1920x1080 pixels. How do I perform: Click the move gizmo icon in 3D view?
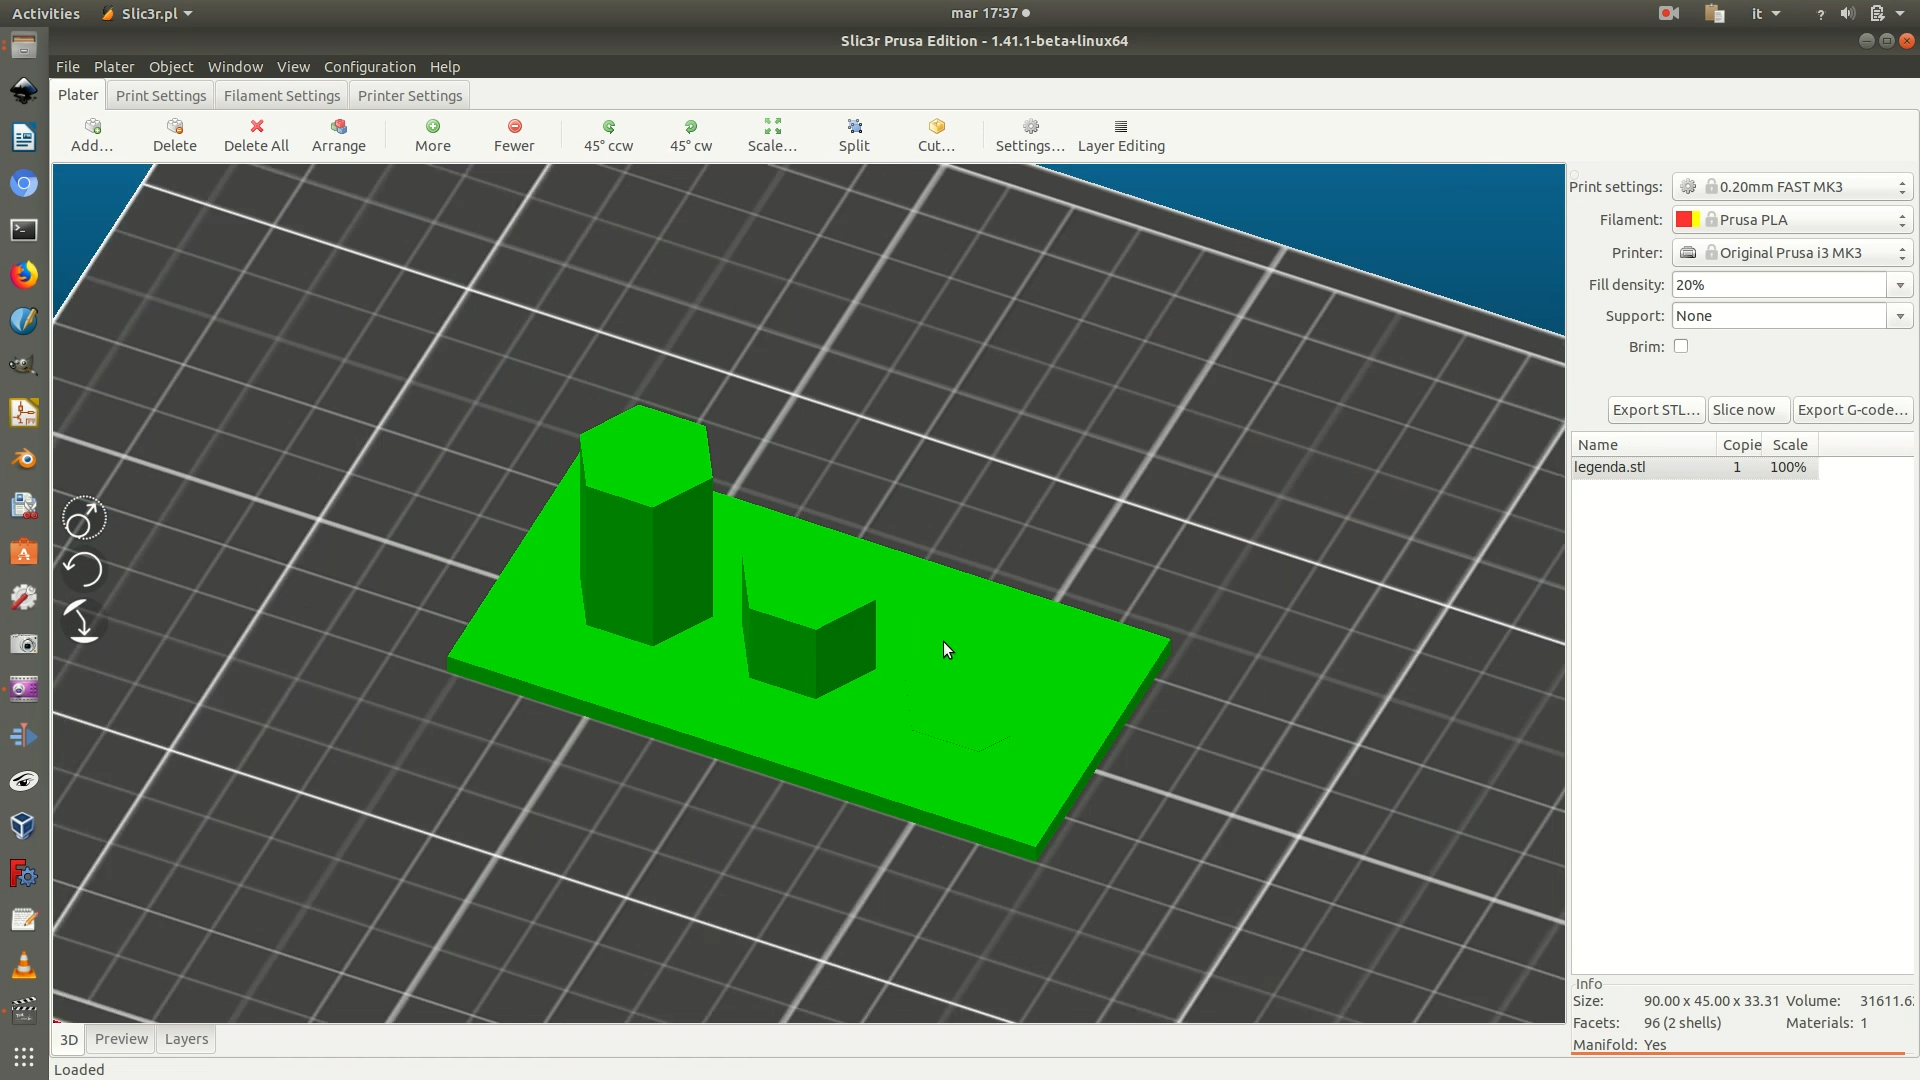[84, 518]
